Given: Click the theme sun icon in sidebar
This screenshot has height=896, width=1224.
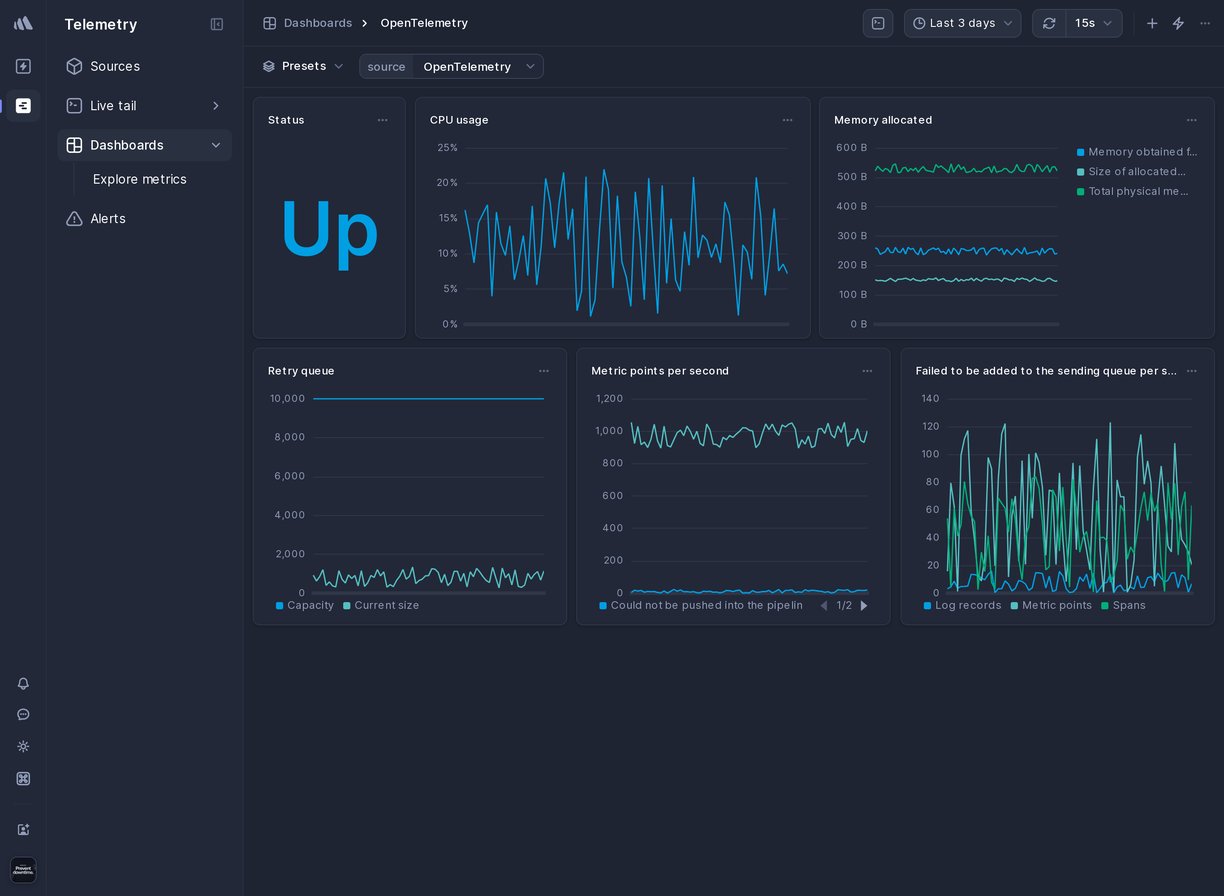Looking at the screenshot, I should [22, 747].
